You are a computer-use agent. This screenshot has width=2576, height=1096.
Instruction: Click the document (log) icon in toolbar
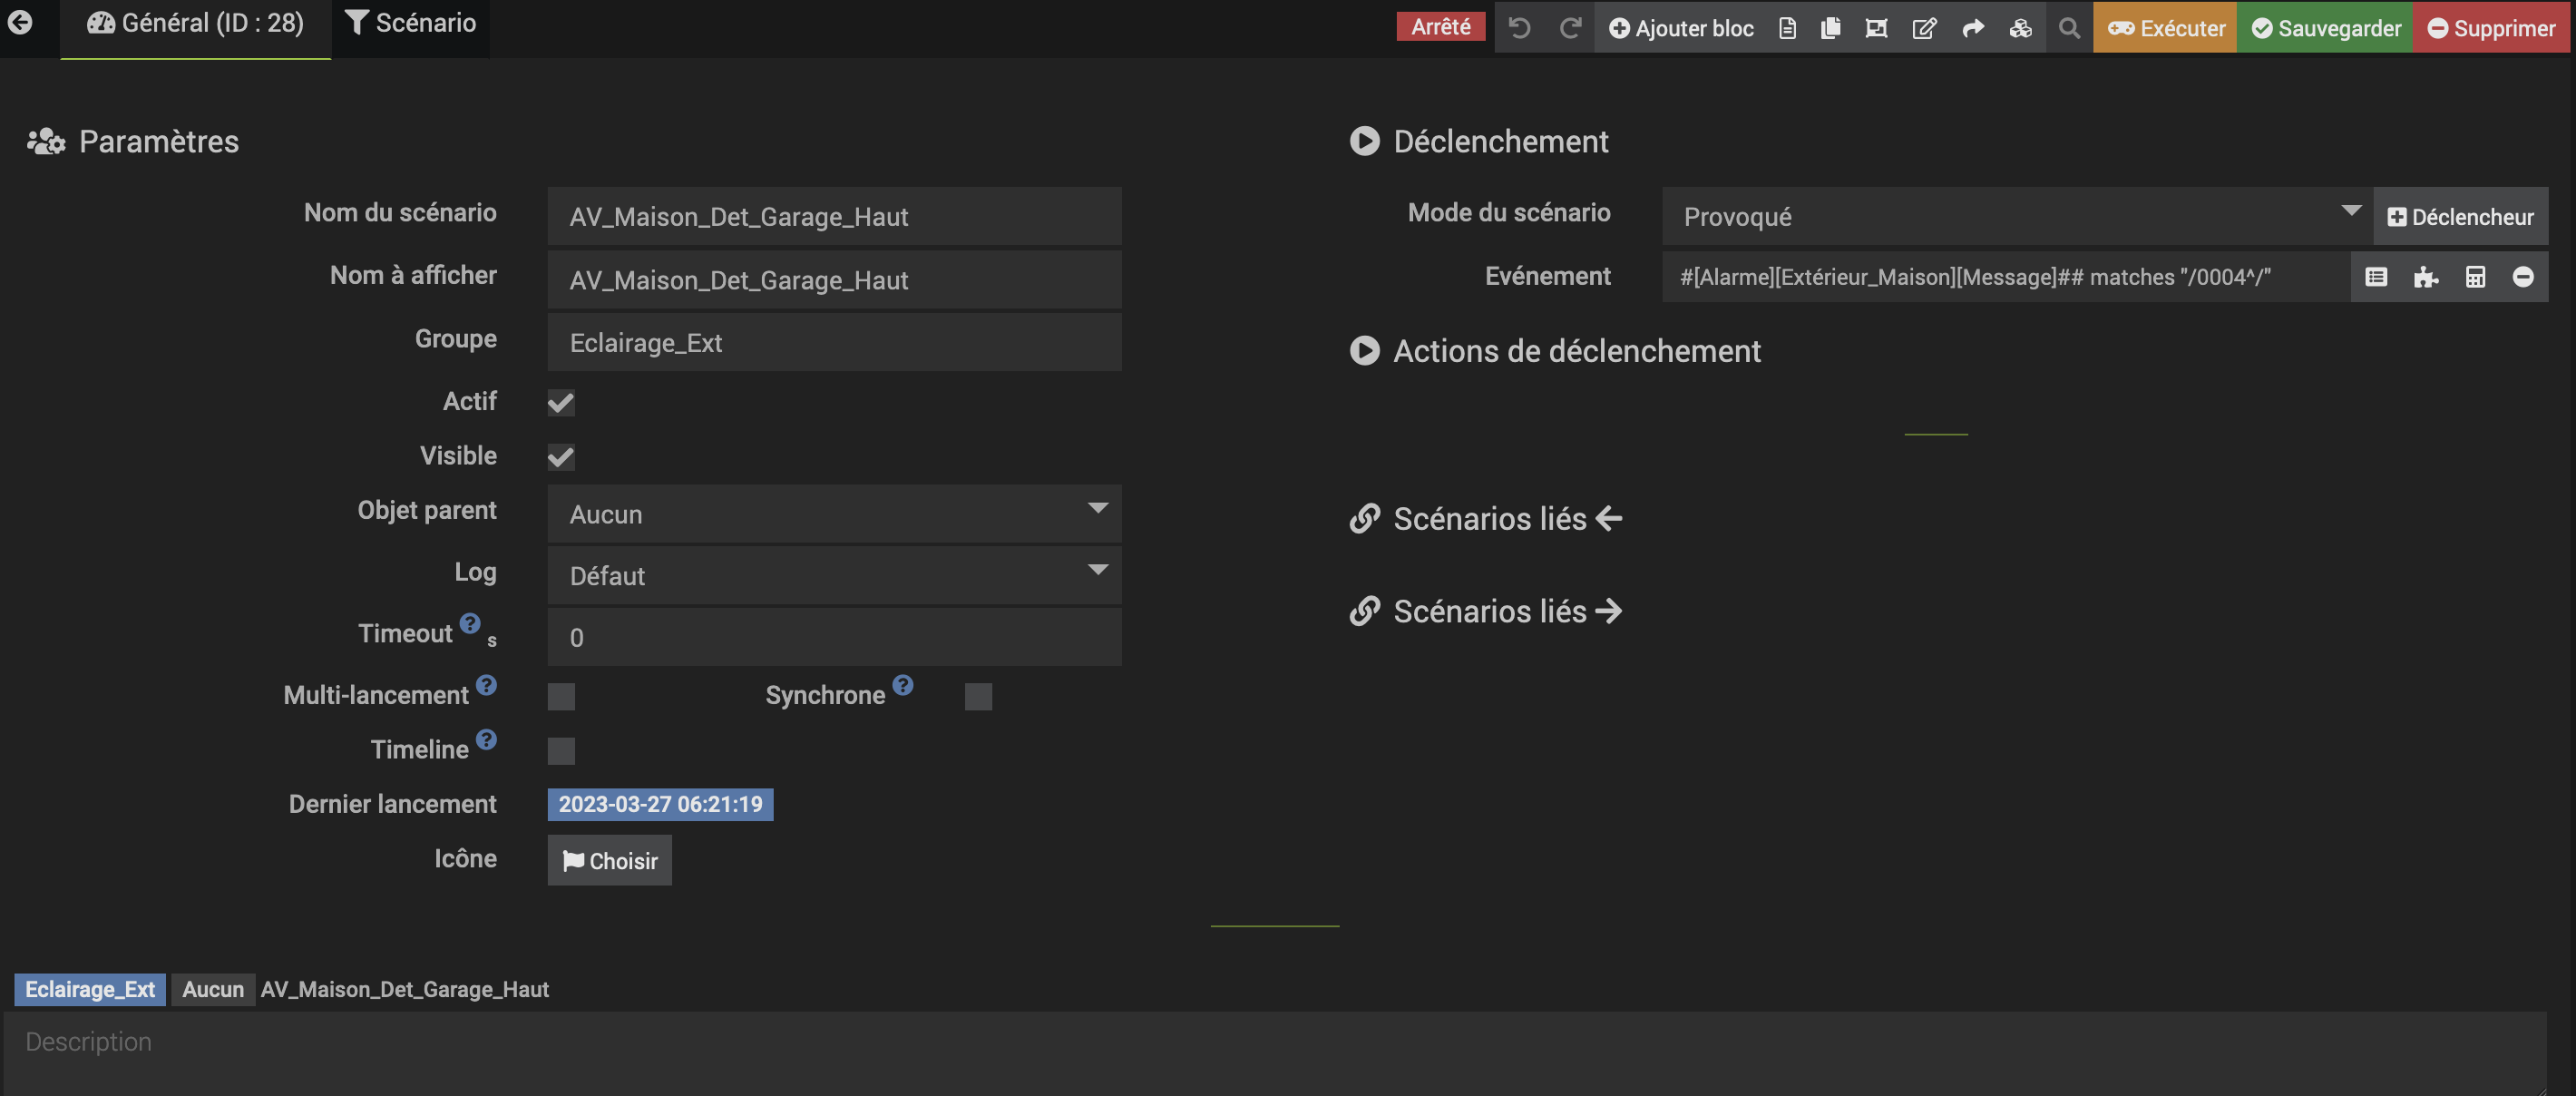coord(1787,28)
